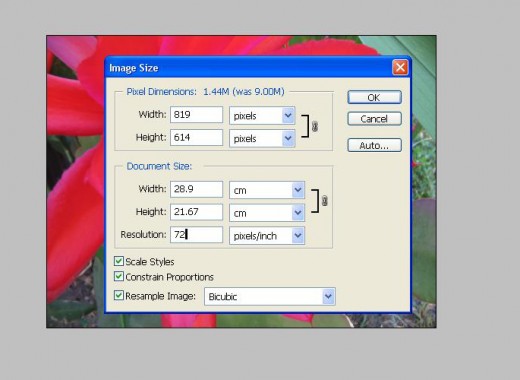
Task: Open the pixel Height units dropdown
Action: tap(262, 138)
